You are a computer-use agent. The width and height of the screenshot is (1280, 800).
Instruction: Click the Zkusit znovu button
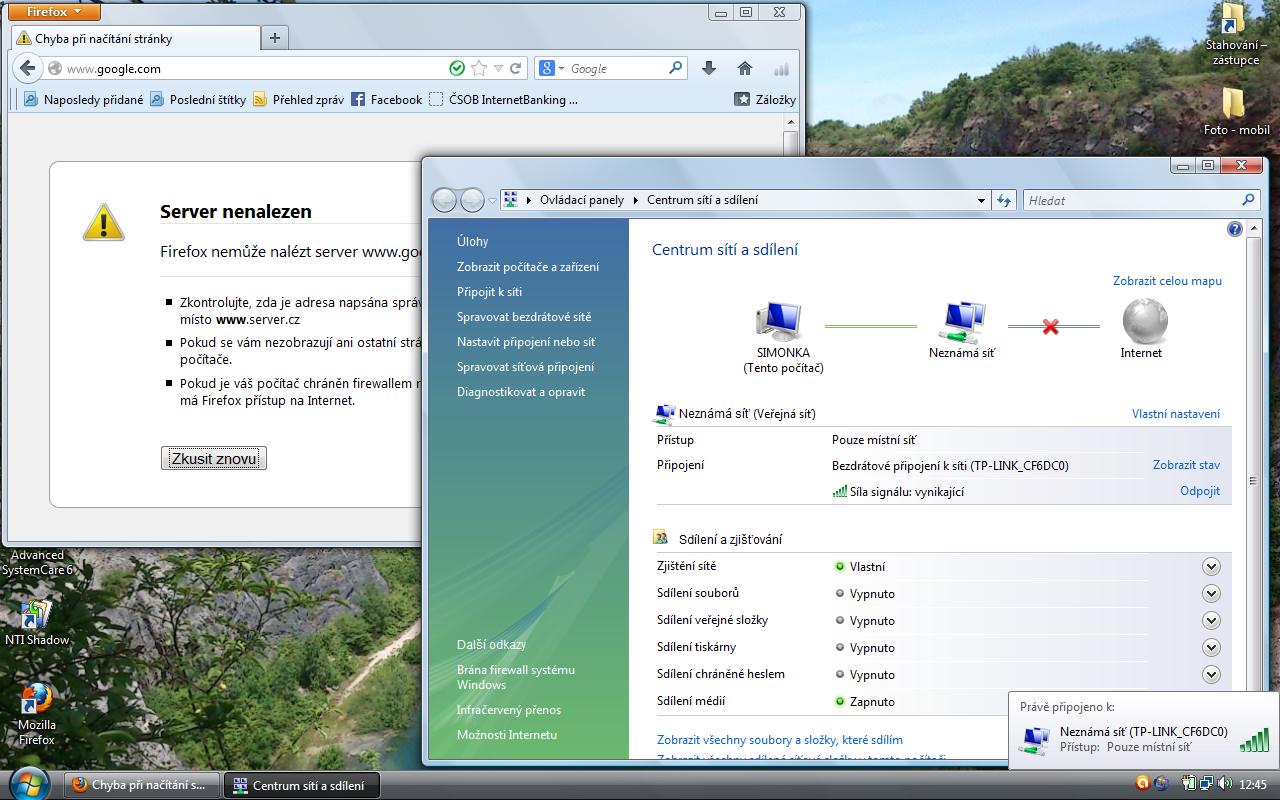pyautogui.click(x=214, y=458)
